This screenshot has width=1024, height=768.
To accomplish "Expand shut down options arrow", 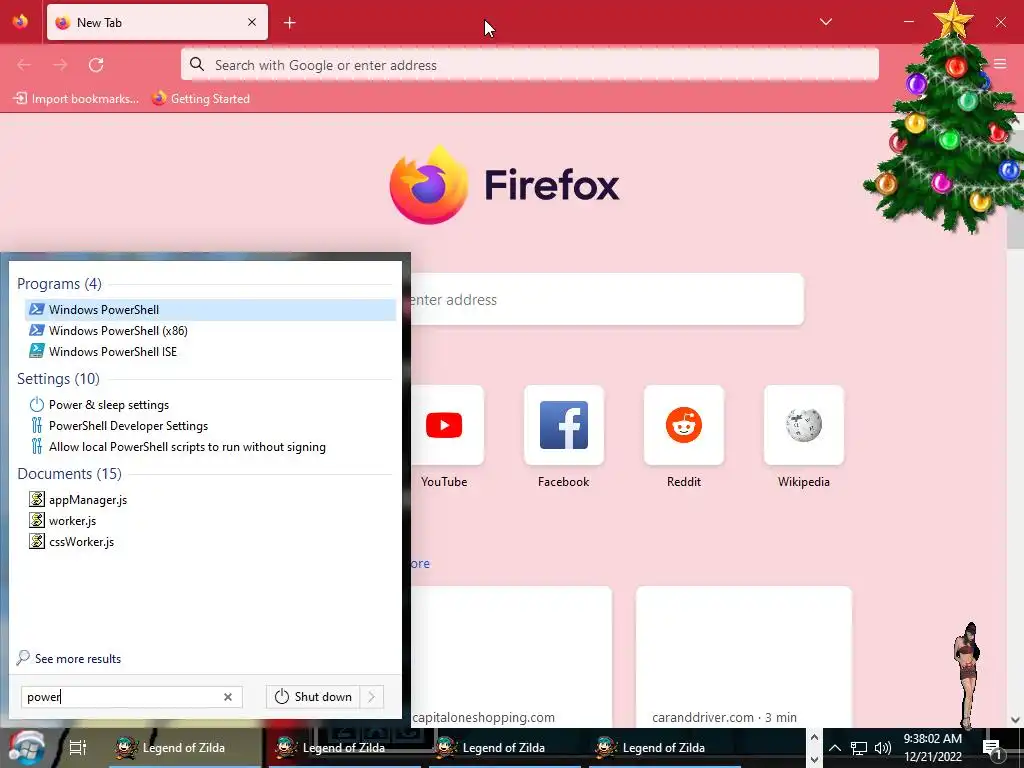I will 372,697.
